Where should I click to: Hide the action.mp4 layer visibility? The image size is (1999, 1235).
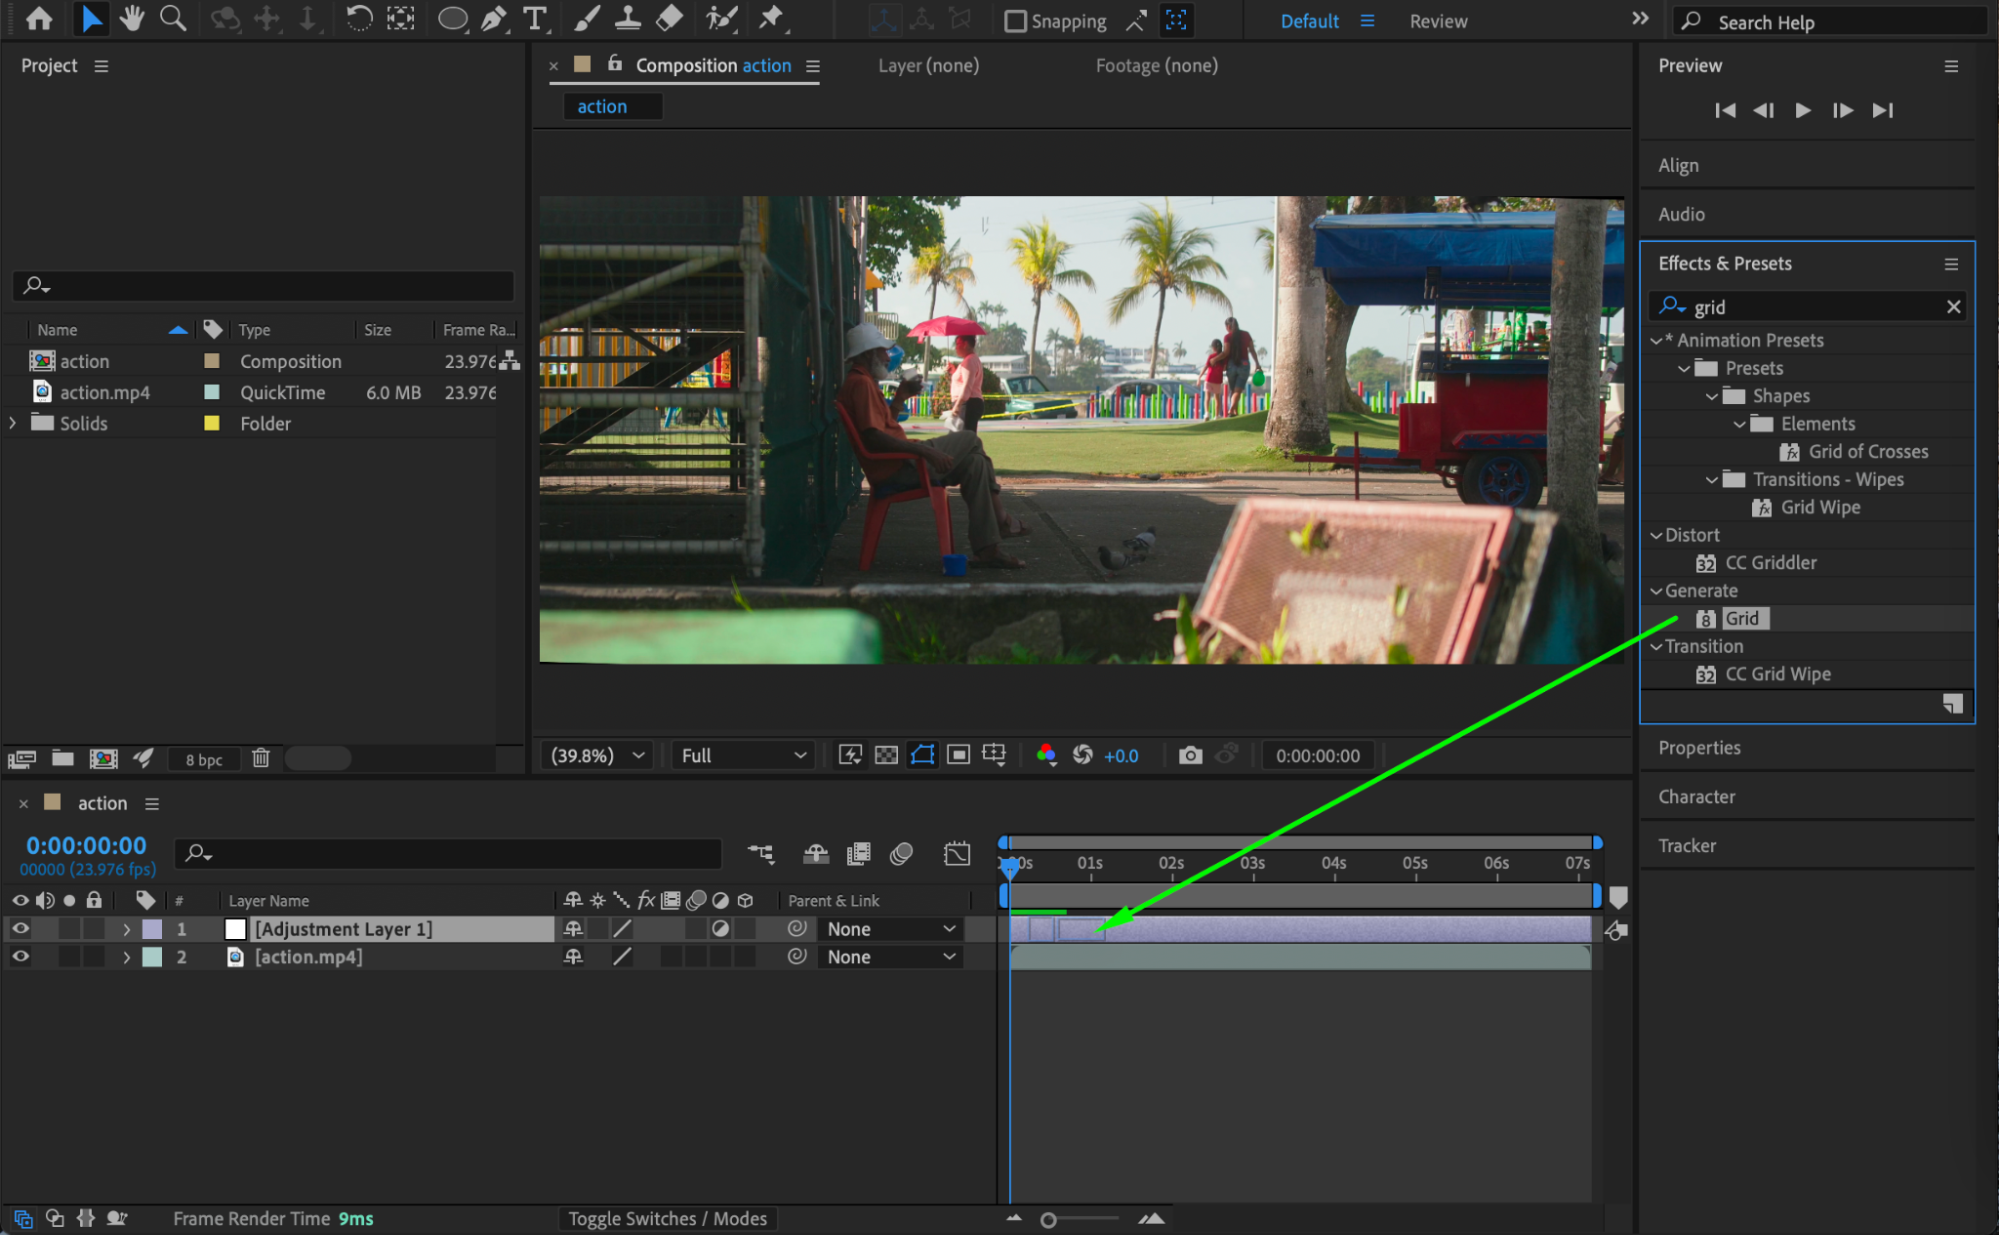point(20,957)
